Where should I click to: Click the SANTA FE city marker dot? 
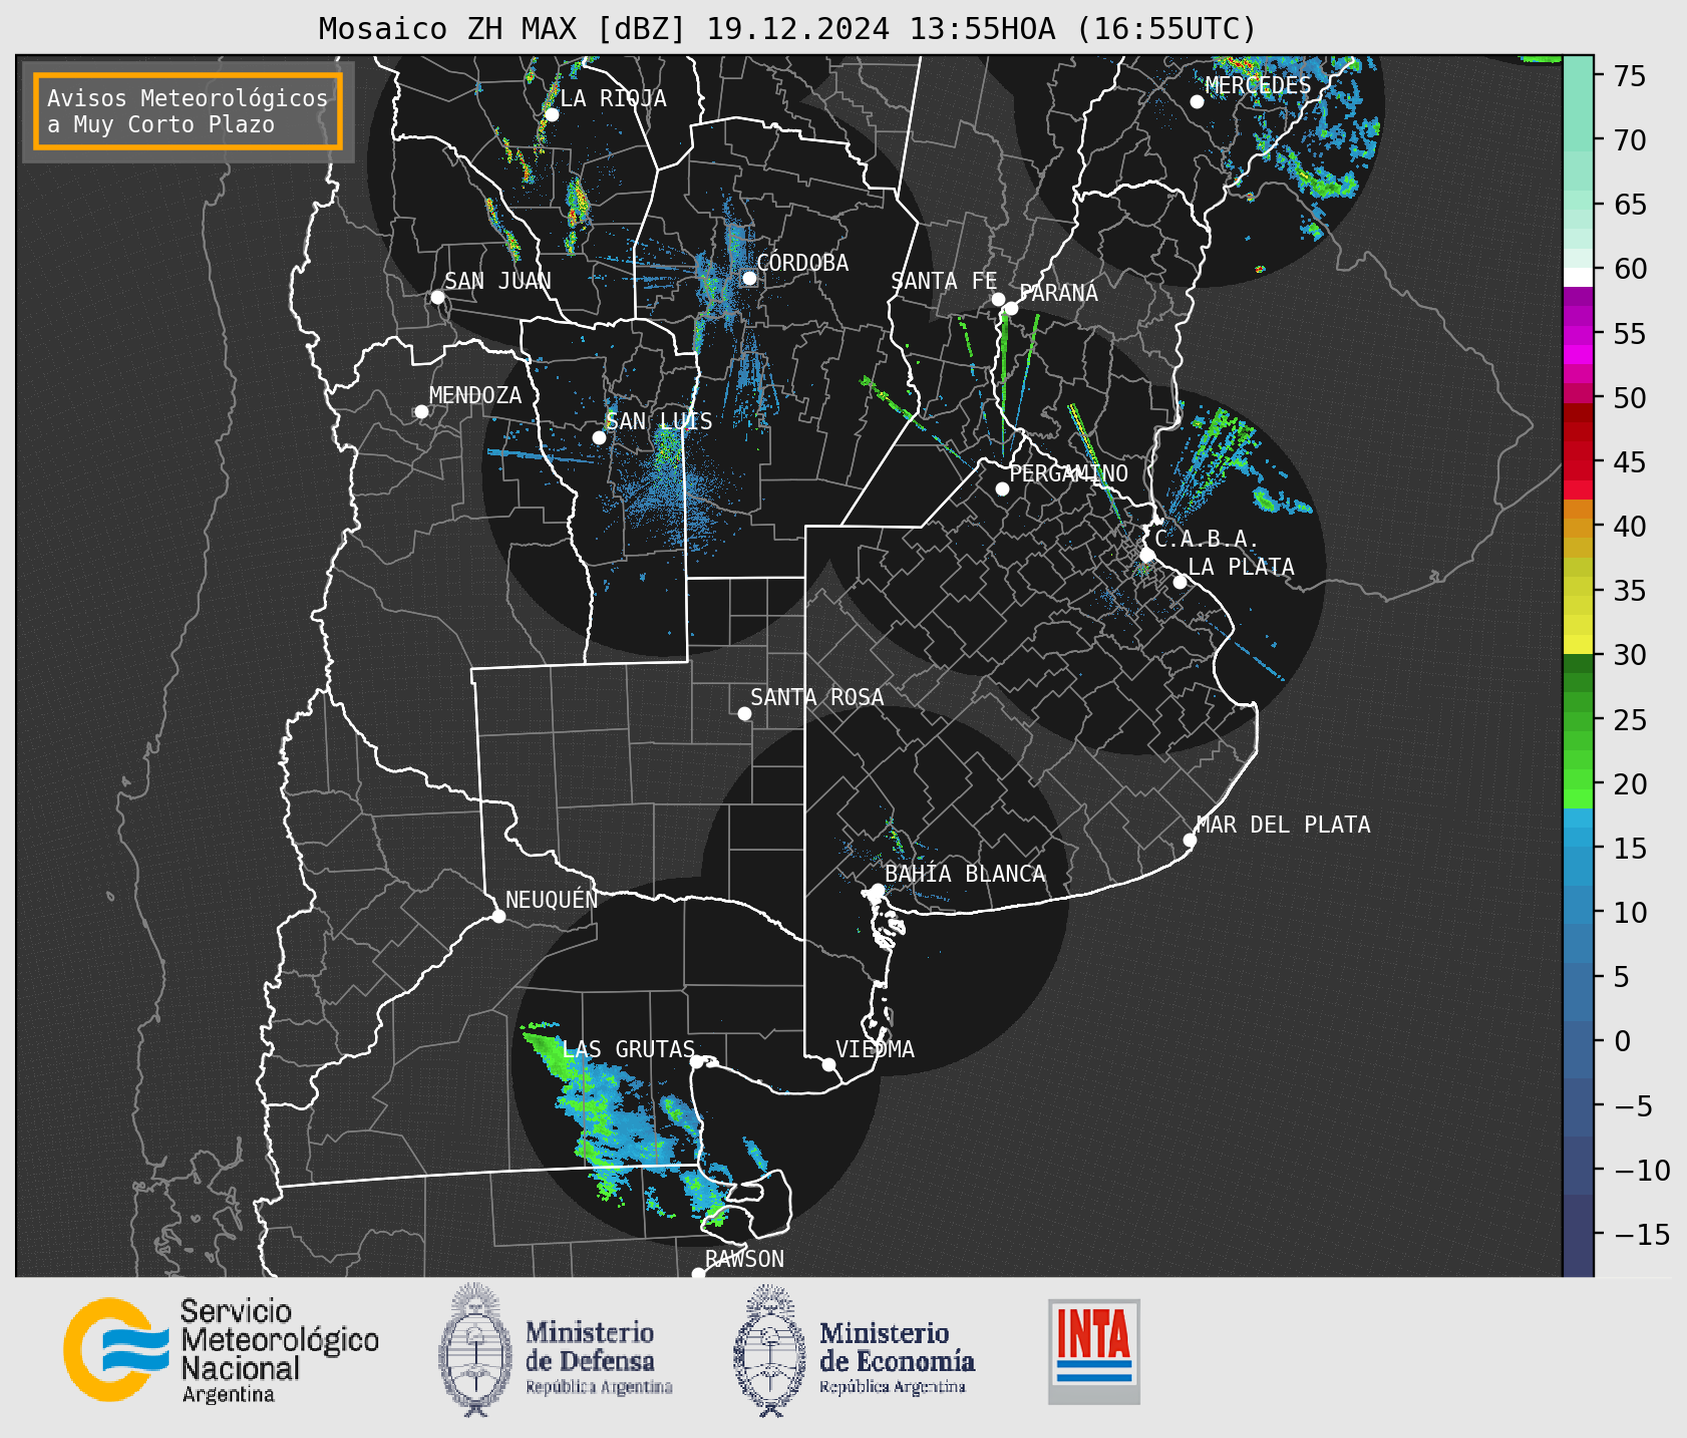pos(998,299)
